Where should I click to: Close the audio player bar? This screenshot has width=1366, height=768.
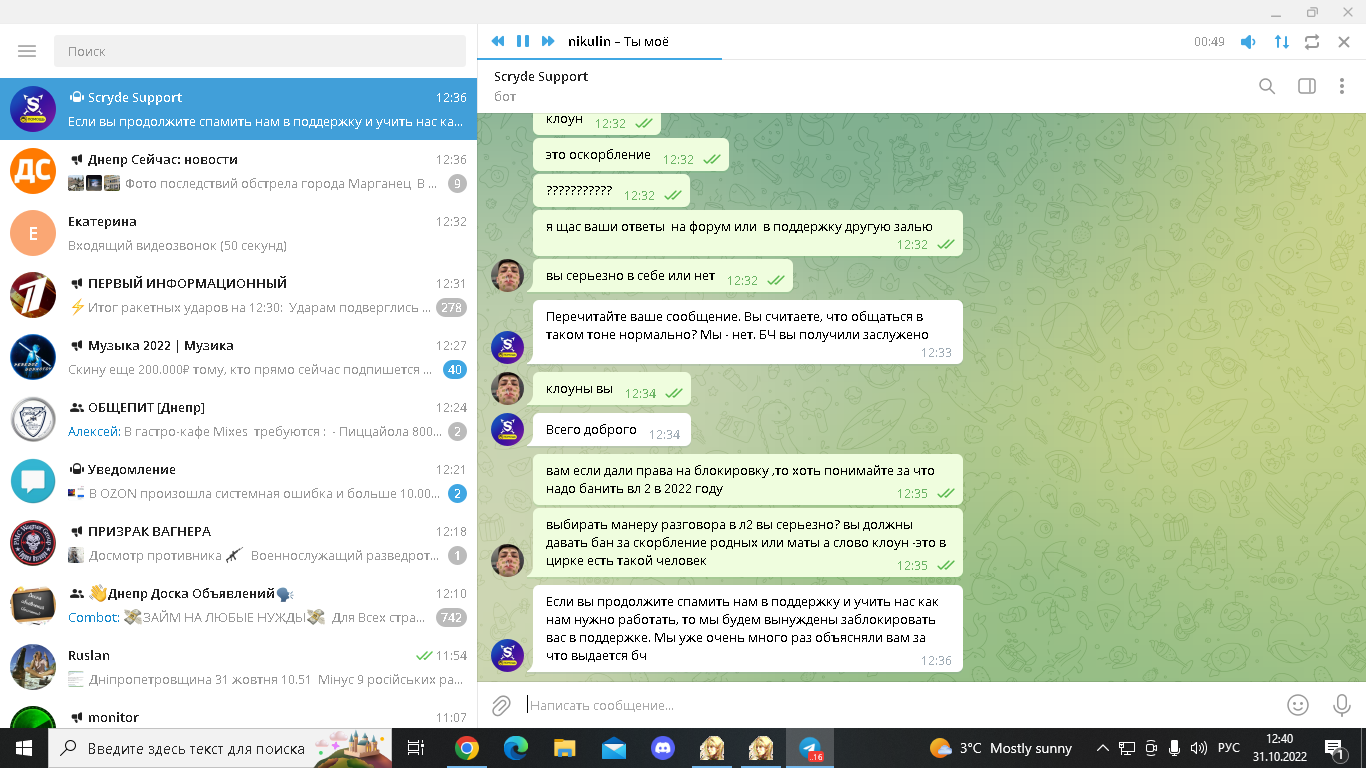click(1344, 42)
